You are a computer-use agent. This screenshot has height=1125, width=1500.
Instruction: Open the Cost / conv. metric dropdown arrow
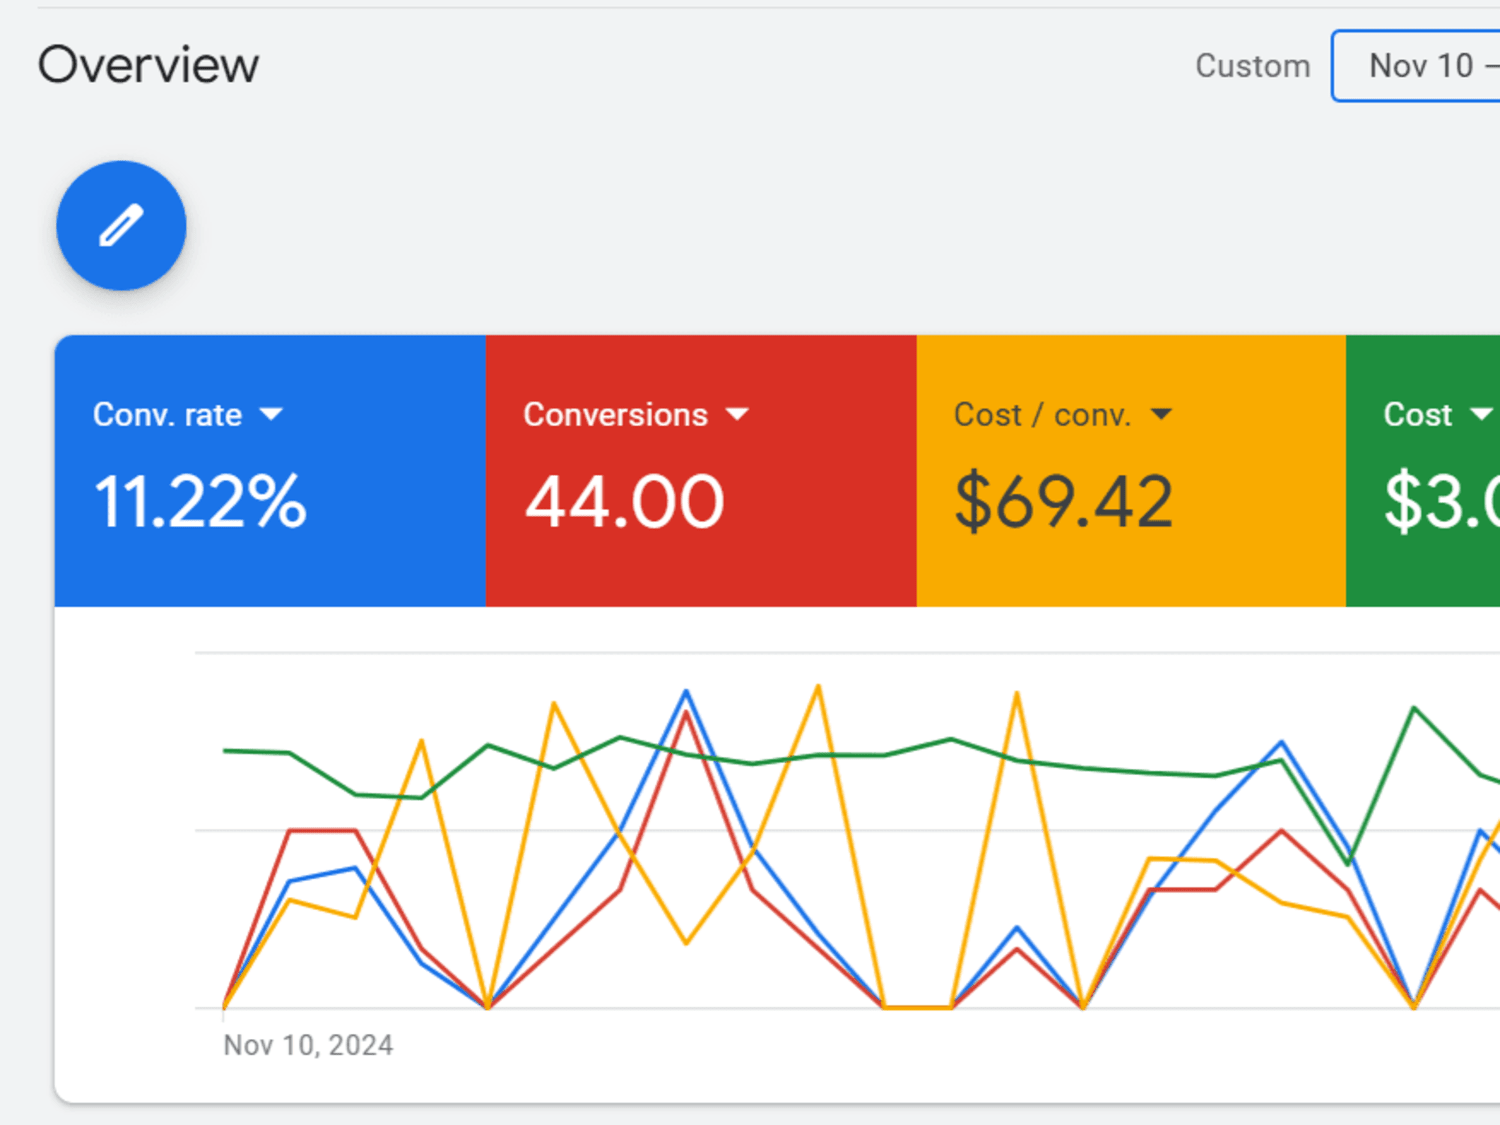click(1161, 414)
